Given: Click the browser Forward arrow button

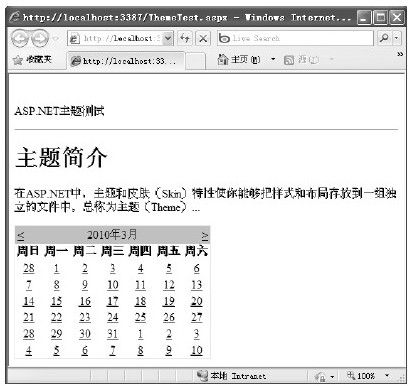Looking at the screenshot, I should pos(40,38).
